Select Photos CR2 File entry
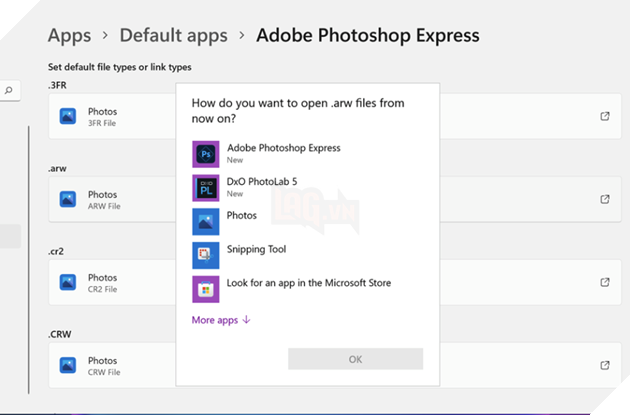630x415 pixels. coord(103,283)
